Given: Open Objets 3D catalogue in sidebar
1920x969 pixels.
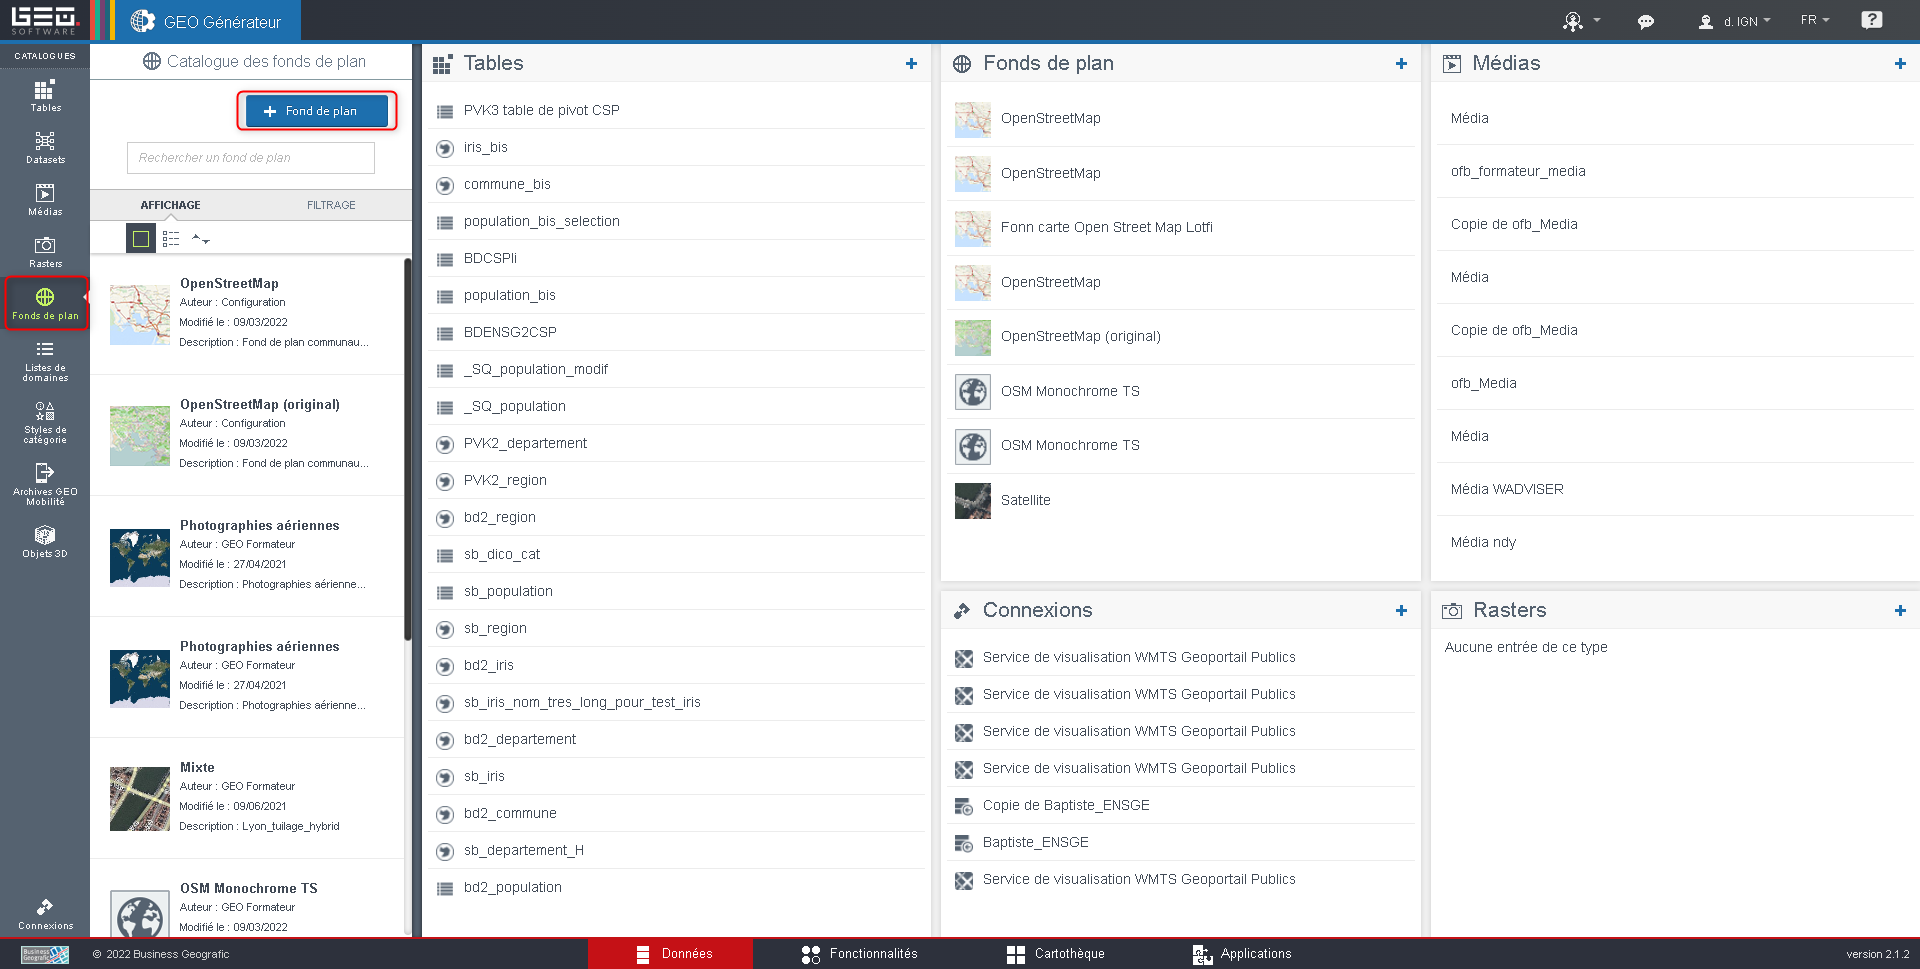Looking at the screenshot, I should coord(45,541).
